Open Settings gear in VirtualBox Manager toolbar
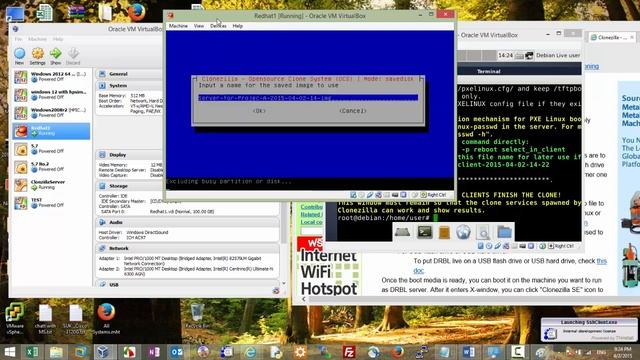Viewport: 640px width, 360px height. click(38, 56)
